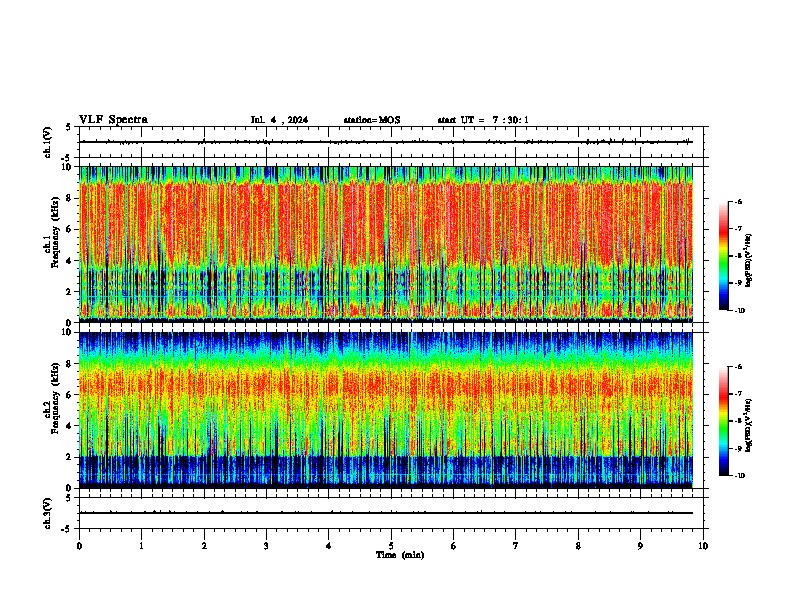Click the "4" kHz tick of ch.2 spectrogram
The width and height of the screenshot is (792, 612).
pyautogui.click(x=70, y=427)
